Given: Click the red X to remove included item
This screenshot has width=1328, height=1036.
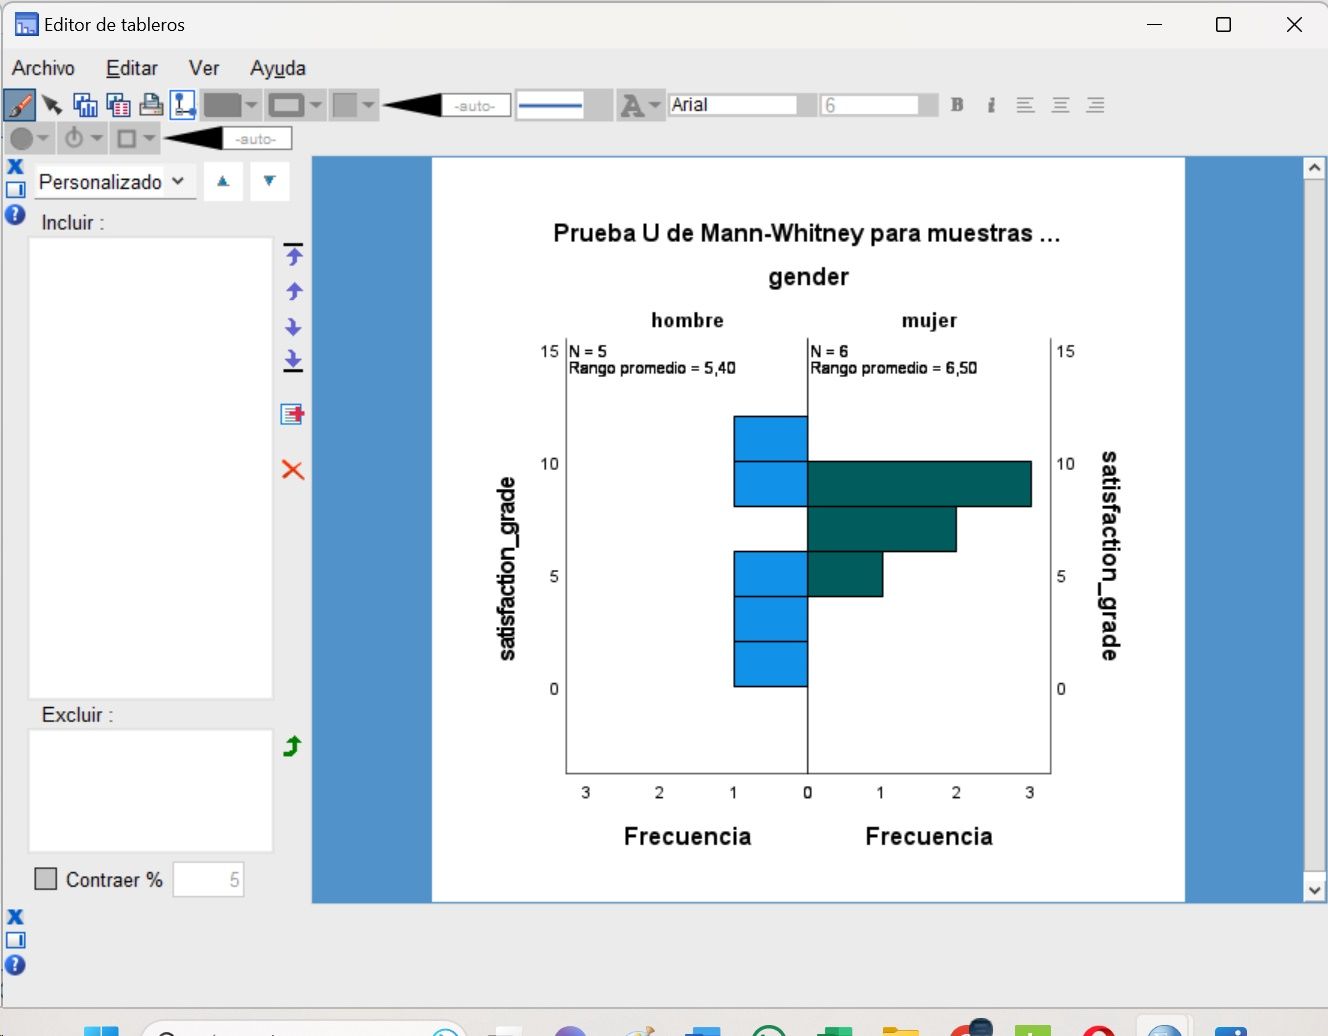Looking at the screenshot, I should 292,470.
